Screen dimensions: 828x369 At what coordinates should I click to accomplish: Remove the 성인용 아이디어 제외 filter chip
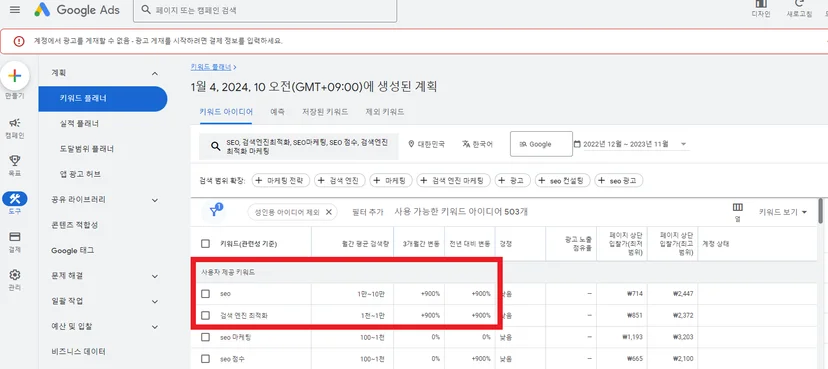click(328, 212)
